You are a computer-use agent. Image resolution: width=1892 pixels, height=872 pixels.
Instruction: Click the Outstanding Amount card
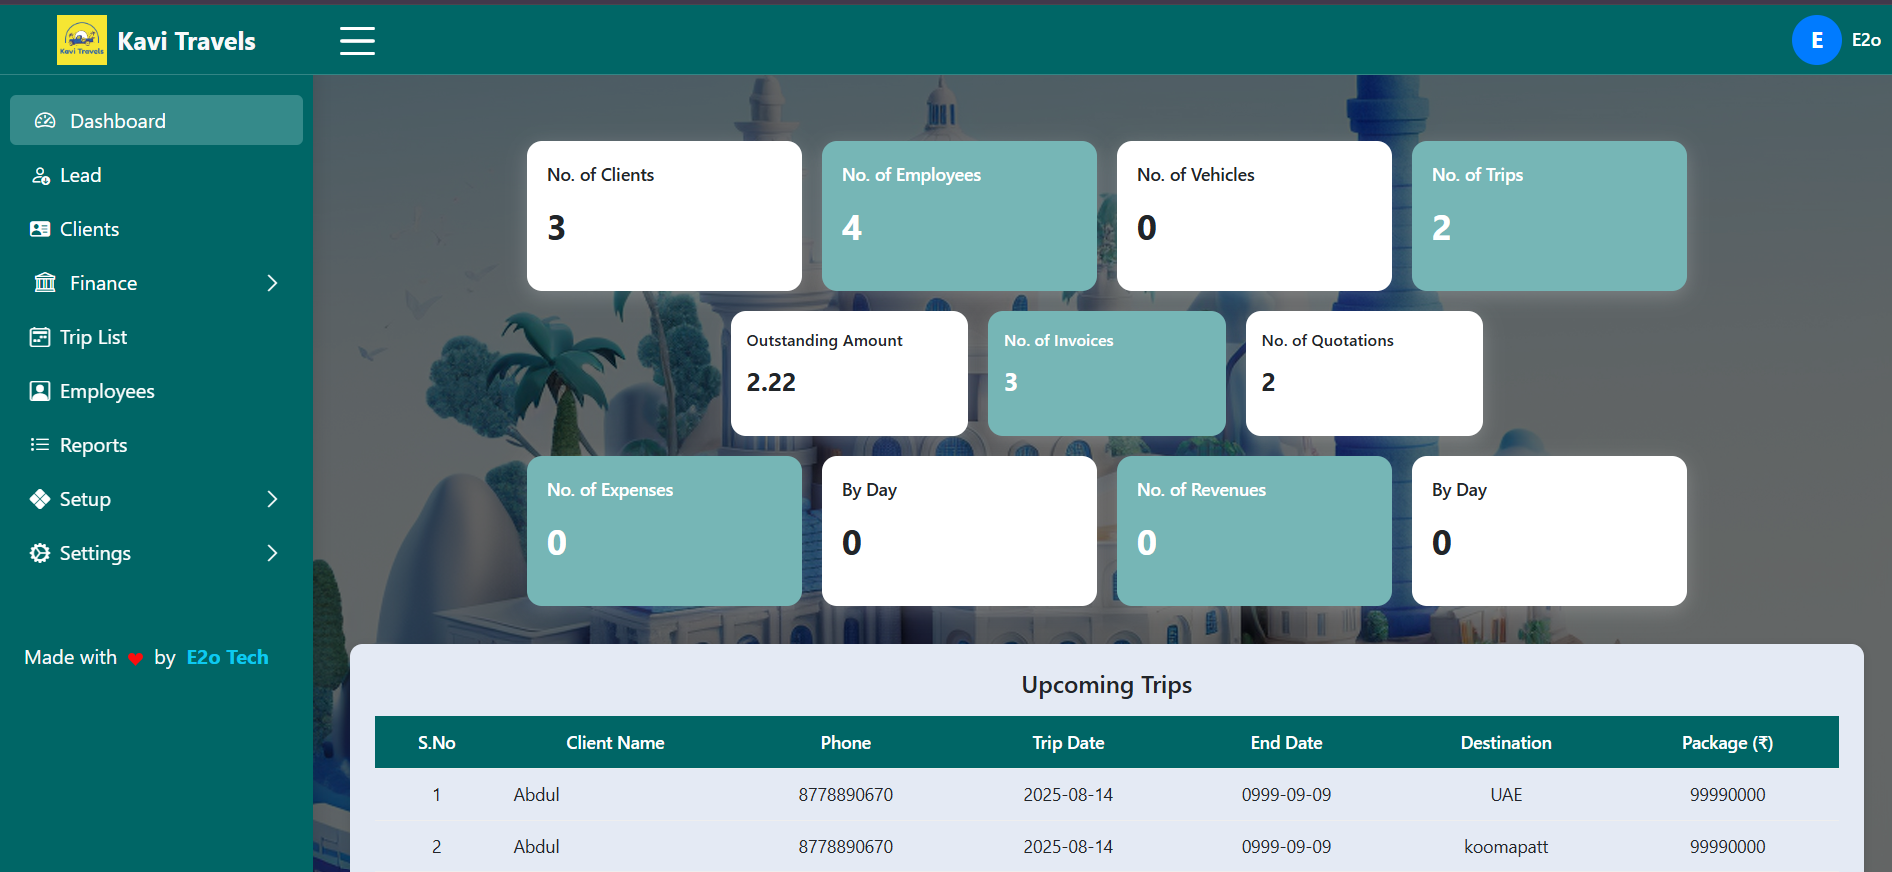(x=849, y=373)
